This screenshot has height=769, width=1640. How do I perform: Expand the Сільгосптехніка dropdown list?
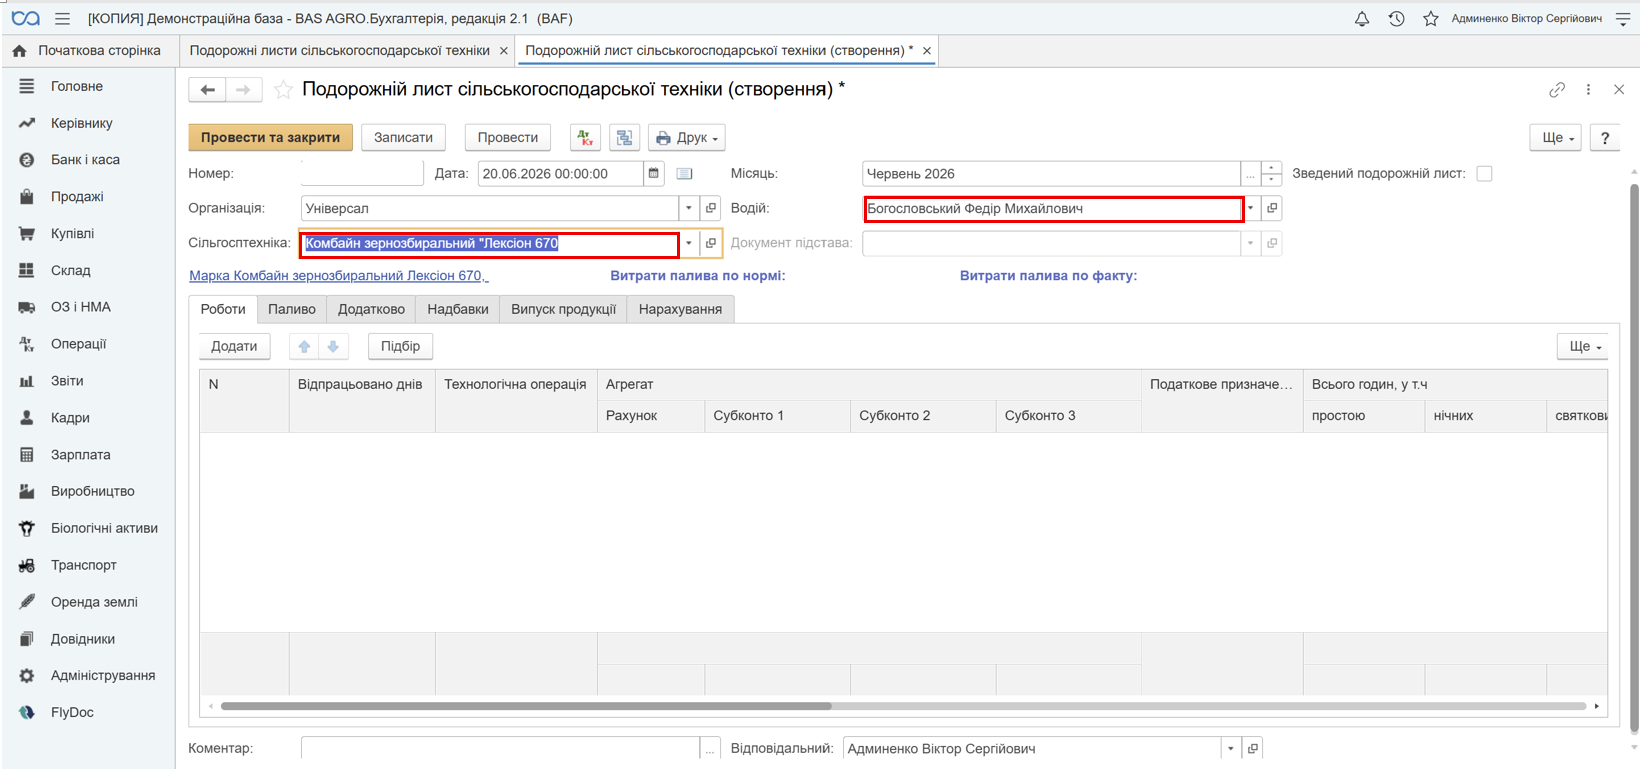click(x=689, y=244)
